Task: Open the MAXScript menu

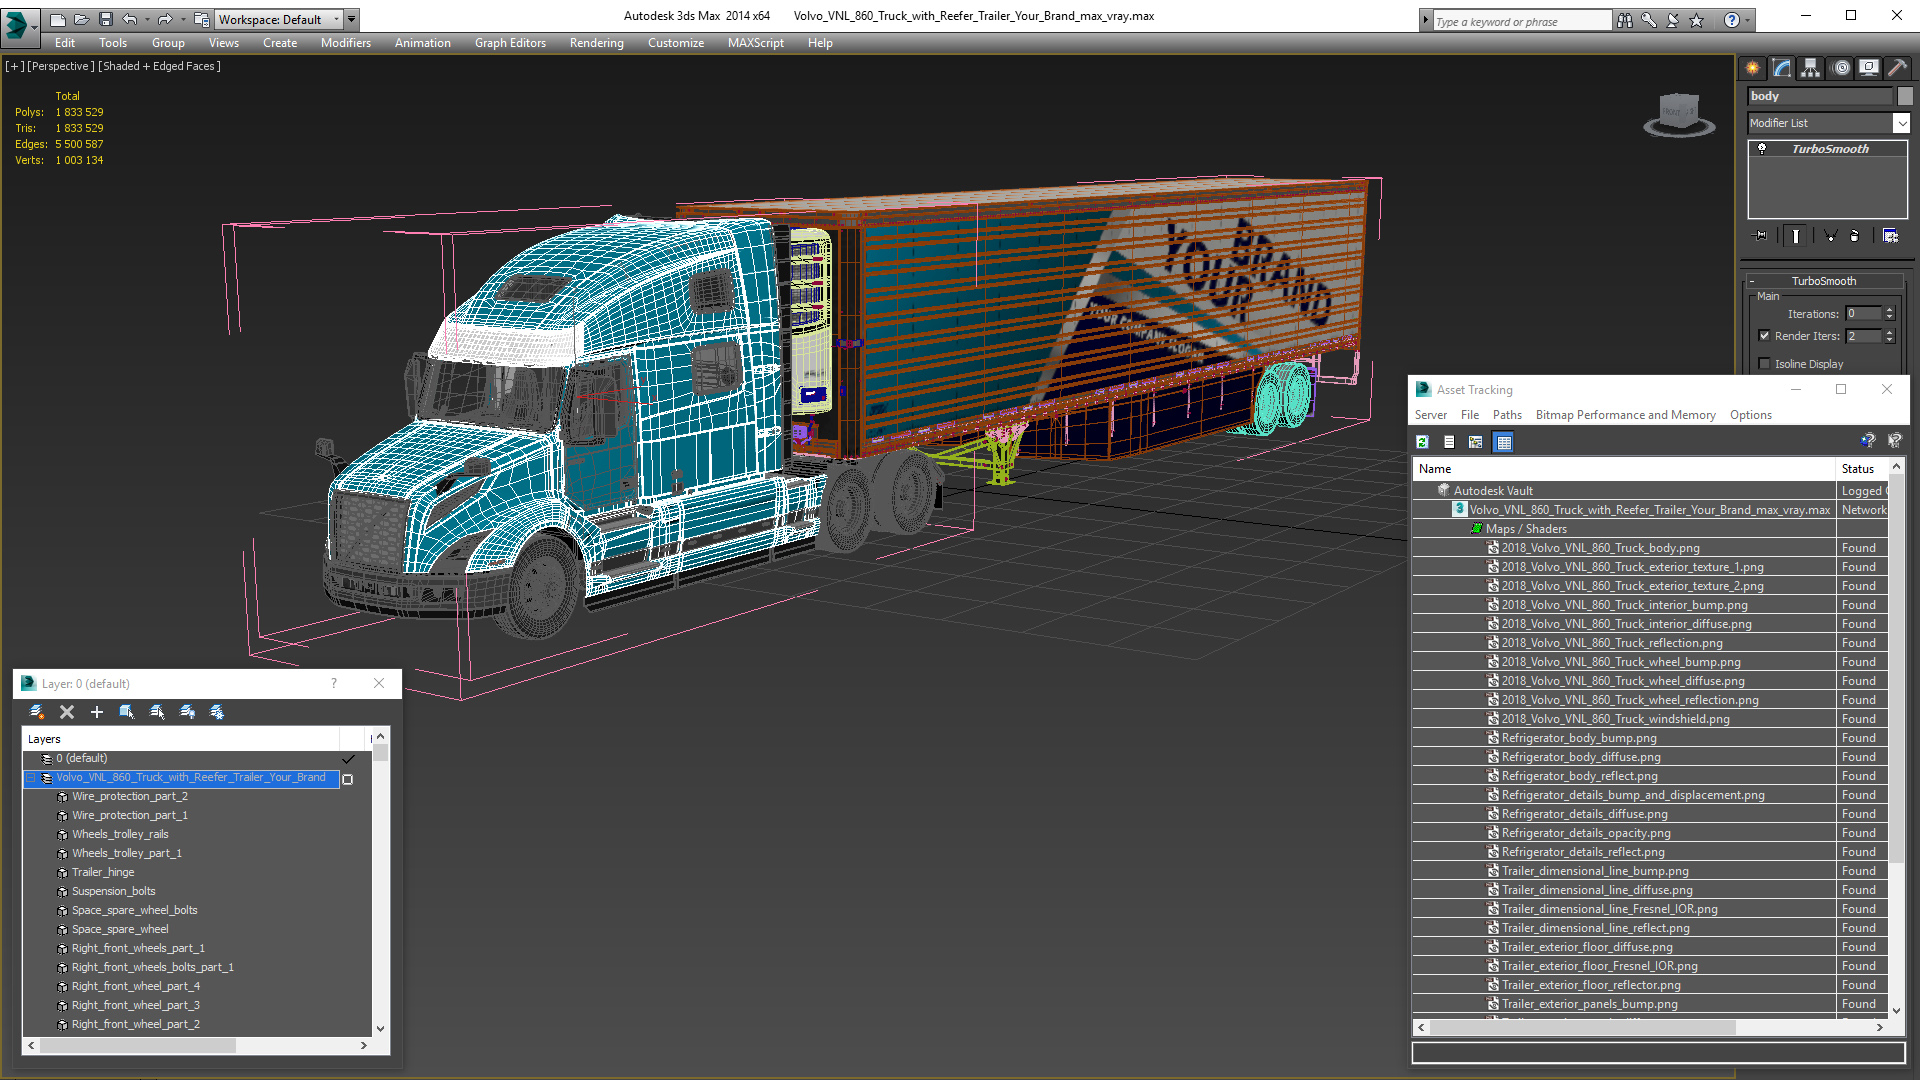Action: pos(756,43)
